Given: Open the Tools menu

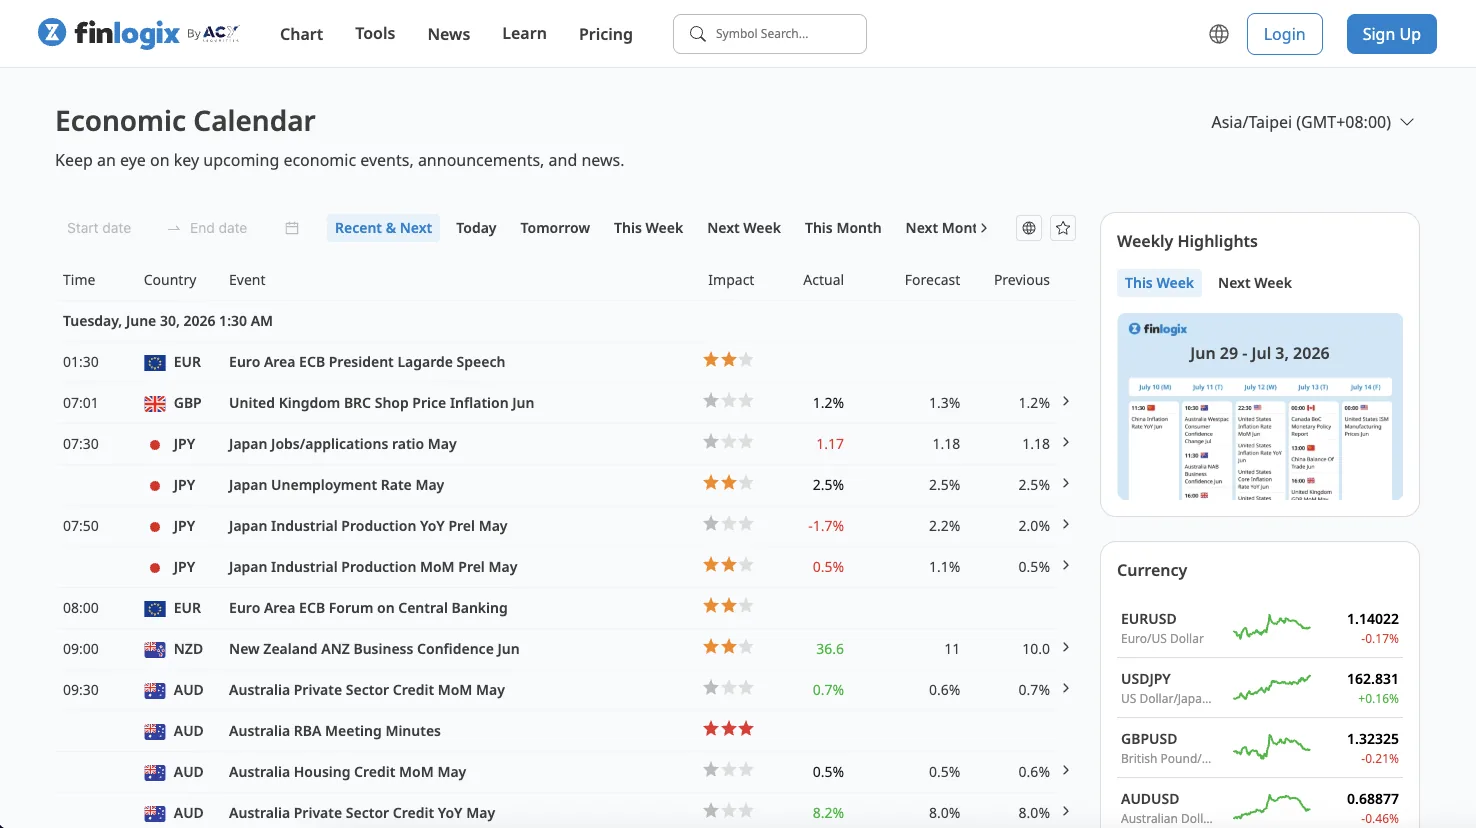Looking at the screenshot, I should tap(375, 33).
